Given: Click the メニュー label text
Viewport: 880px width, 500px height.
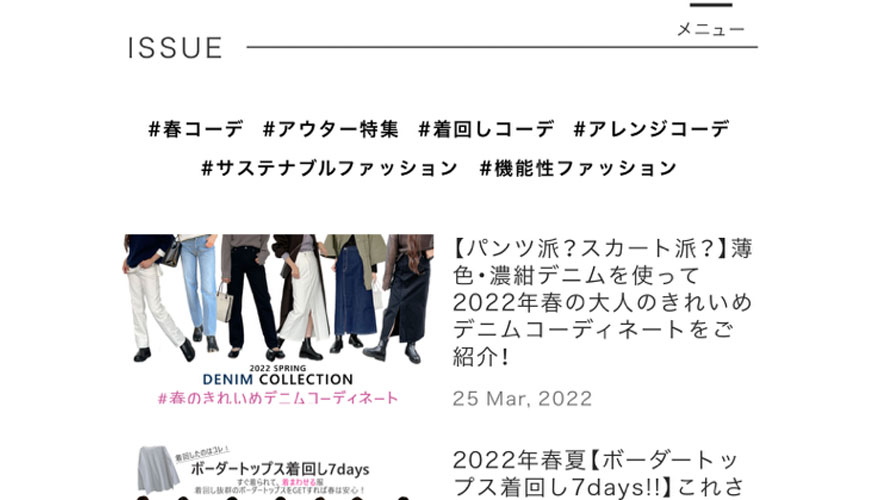Looking at the screenshot, I should point(711,29).
